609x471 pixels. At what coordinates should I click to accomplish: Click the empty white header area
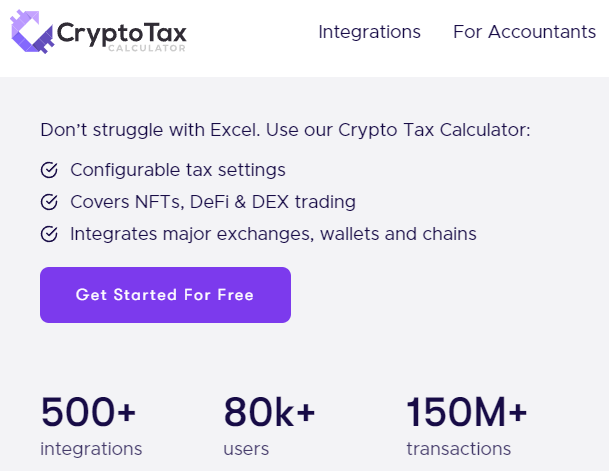coord(252,39)
